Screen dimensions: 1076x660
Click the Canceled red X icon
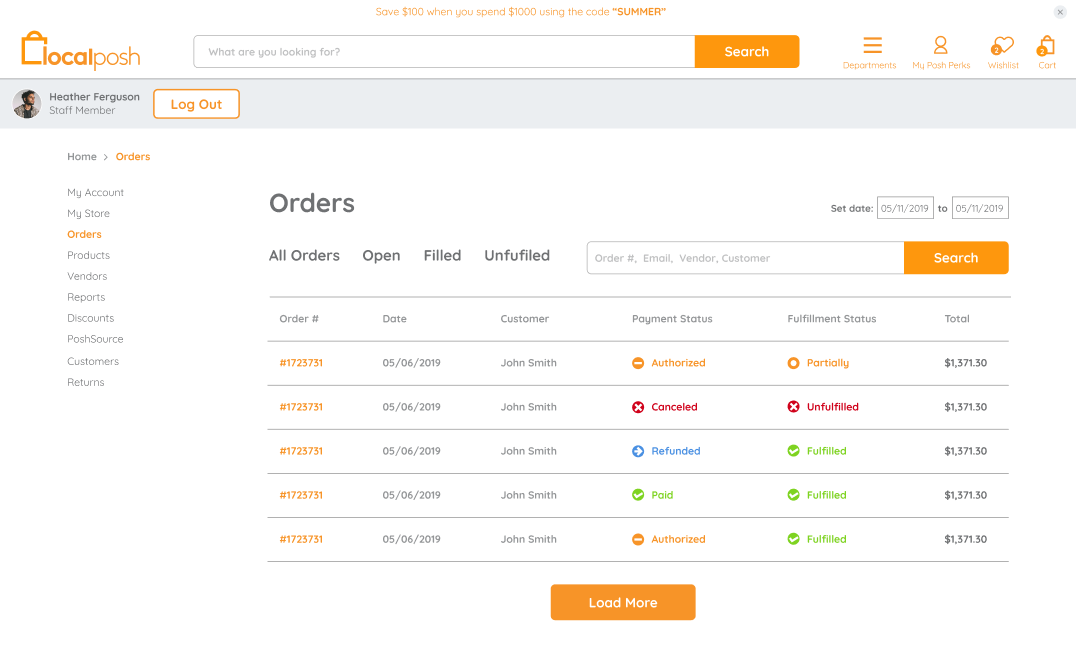pyautogui.click(x=638, y=407)
